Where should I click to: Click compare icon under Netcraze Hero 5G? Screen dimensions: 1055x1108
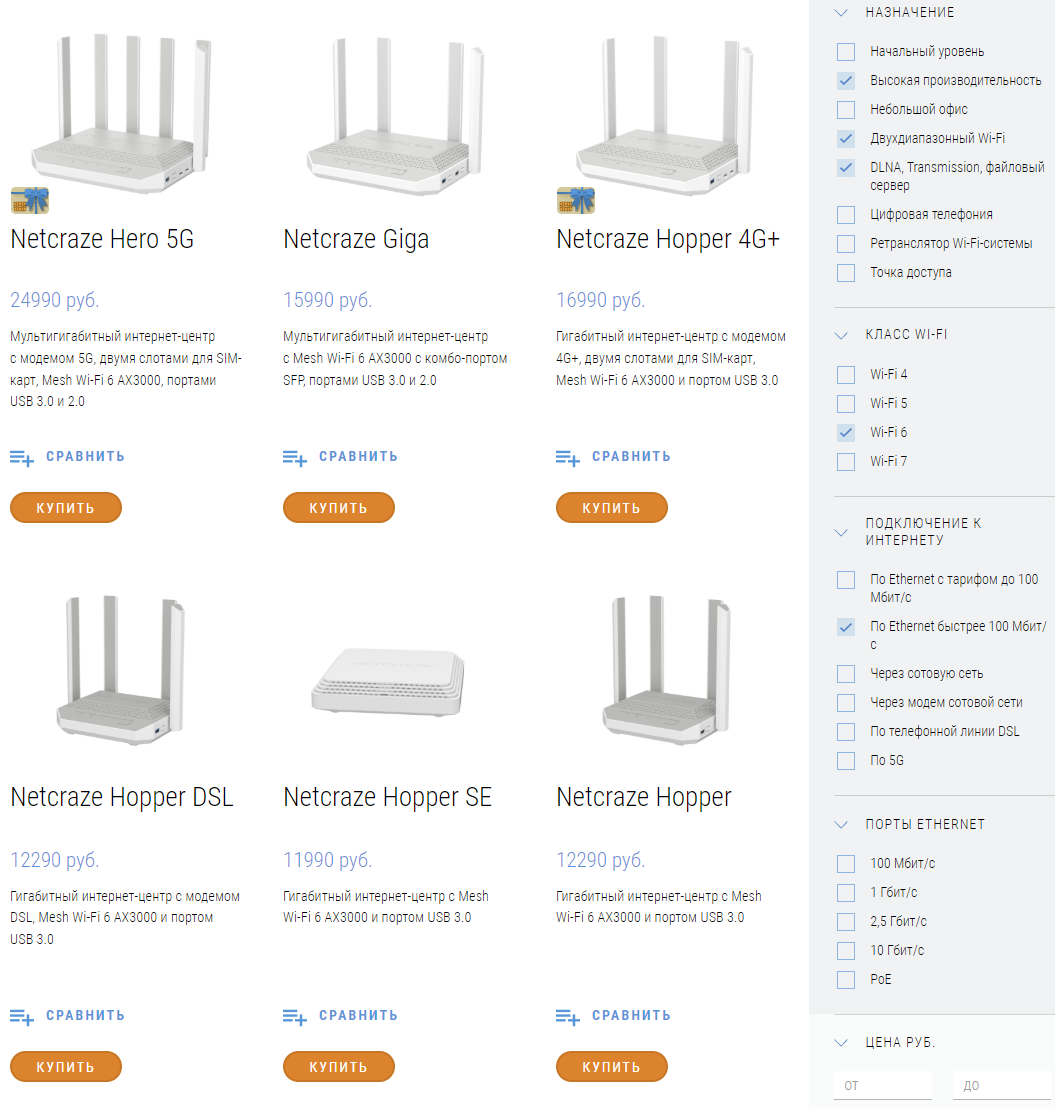pos(22,458)
